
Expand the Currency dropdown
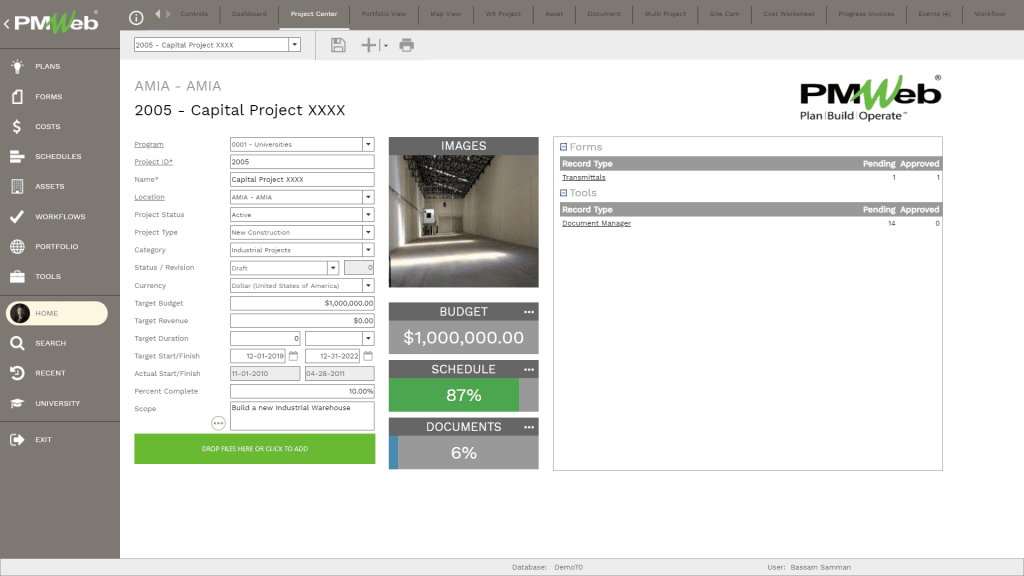[x=368, y=286]
